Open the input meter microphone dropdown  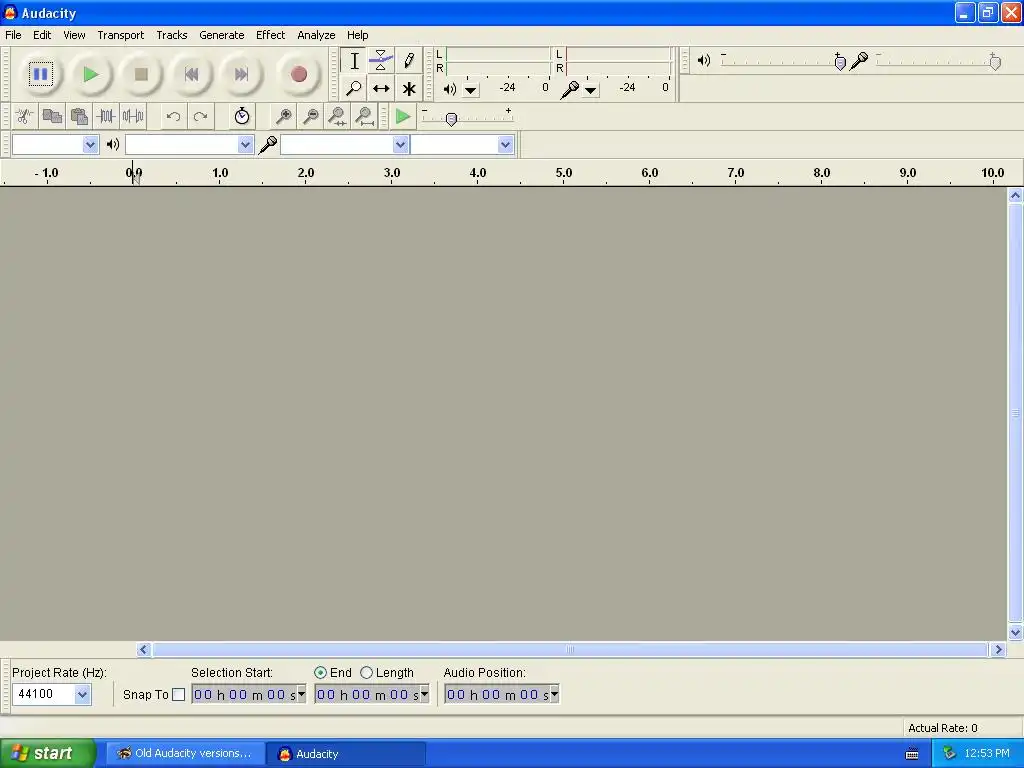point(591,90)
